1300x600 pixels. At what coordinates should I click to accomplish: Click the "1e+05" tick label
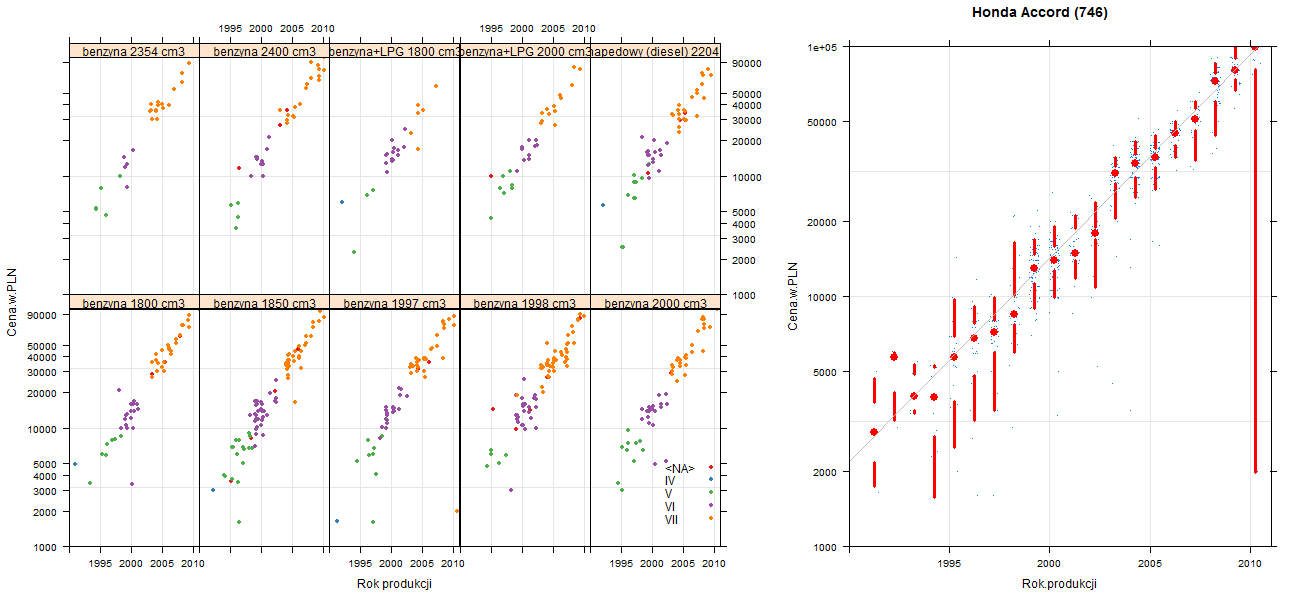click(x=823, y=47)
